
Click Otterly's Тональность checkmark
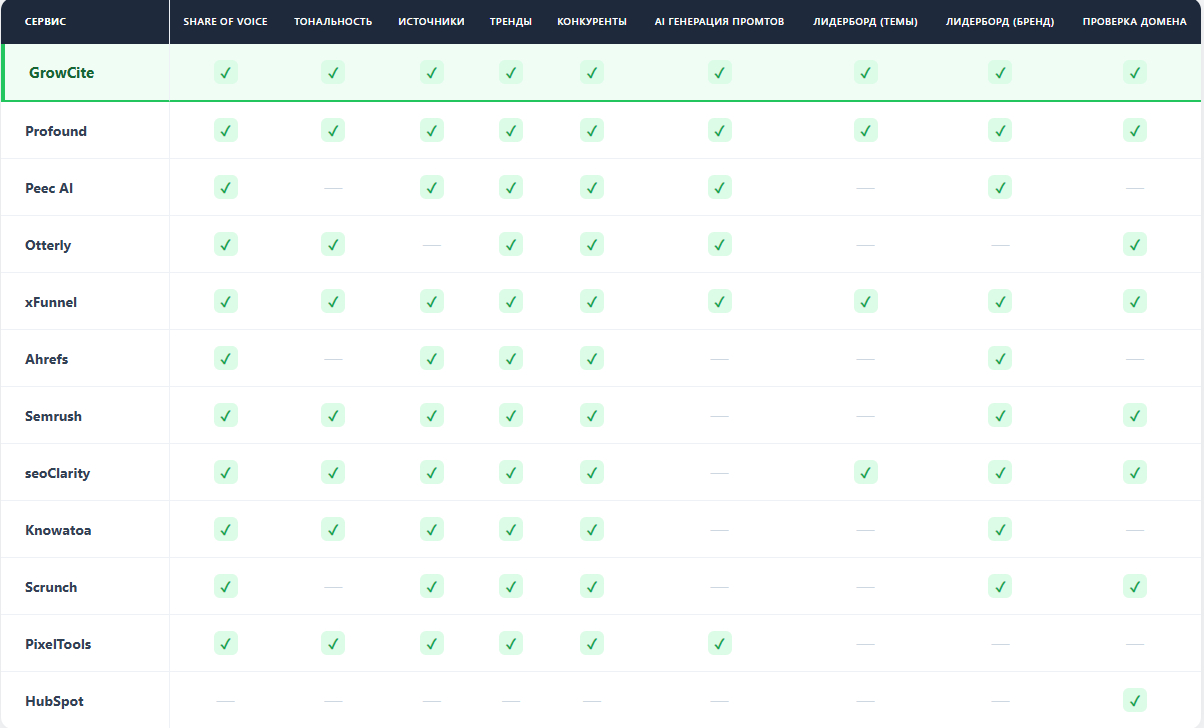(x=333, y=244)
